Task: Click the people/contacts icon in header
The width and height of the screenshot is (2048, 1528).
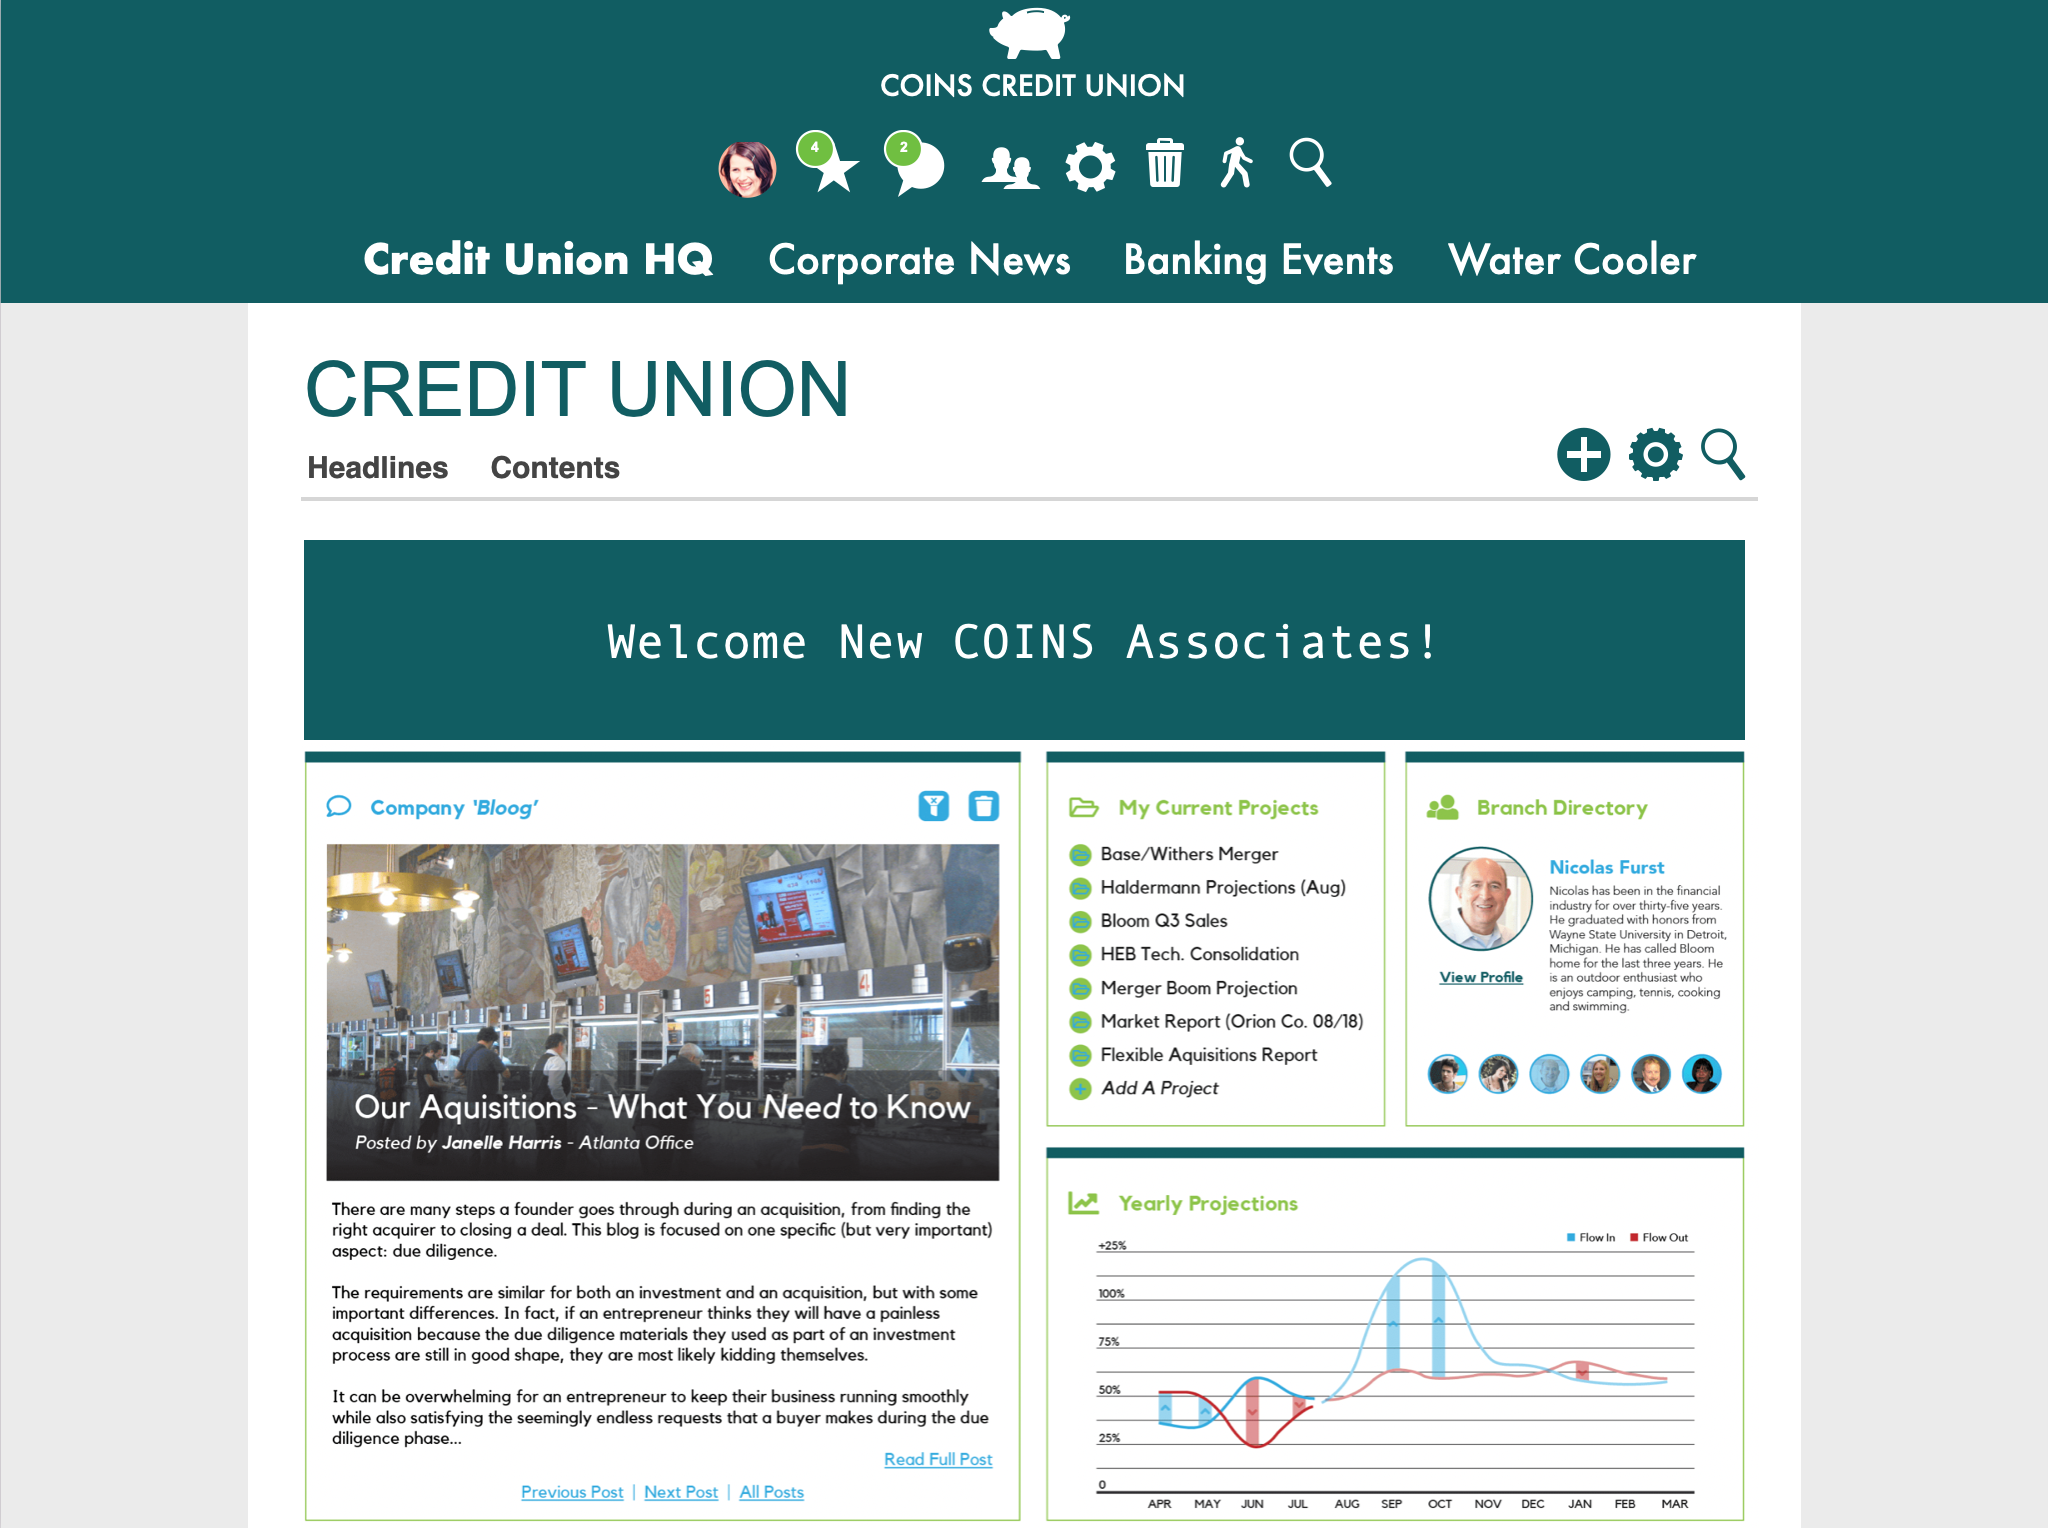Action: (1013, 164)
